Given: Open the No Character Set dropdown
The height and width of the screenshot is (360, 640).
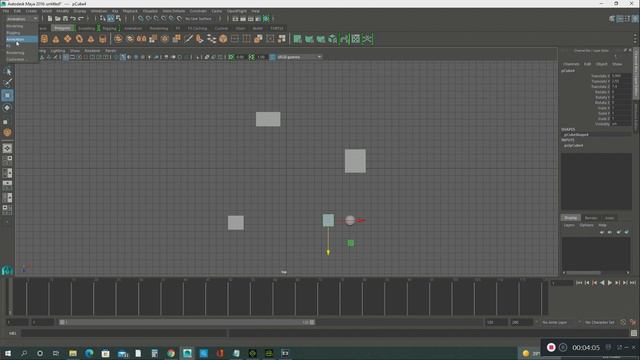Looking at the screenshot, I should pyautogui.click(x=600, y=322).
